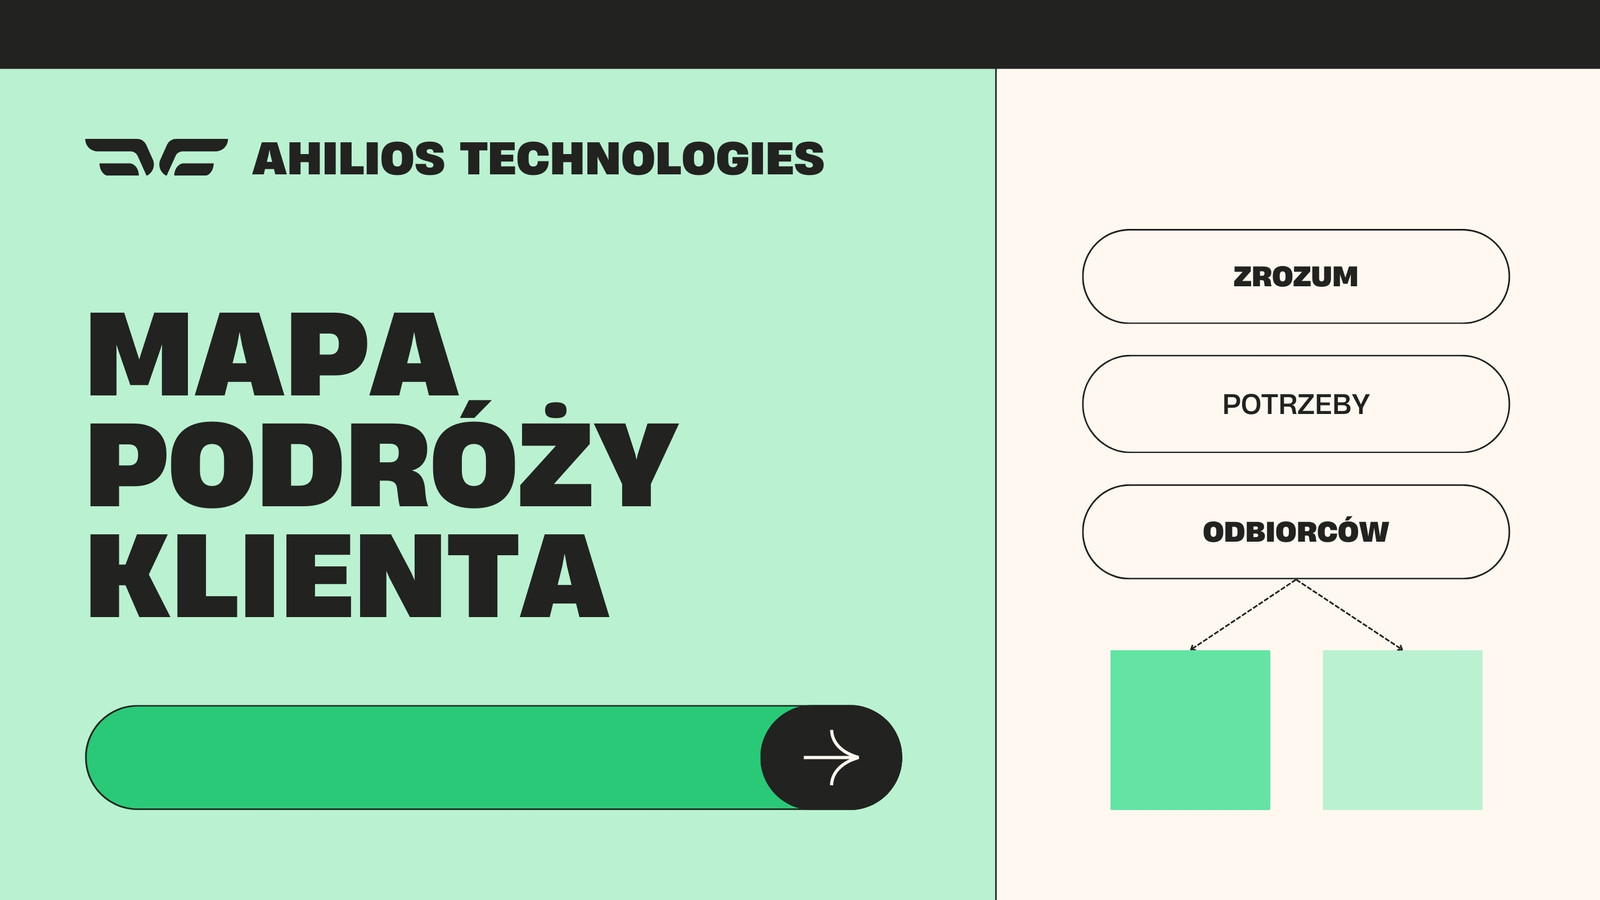Select the POTRZEBY pill button
Screen dimensions: 1600x900
tap(1295, 404)
